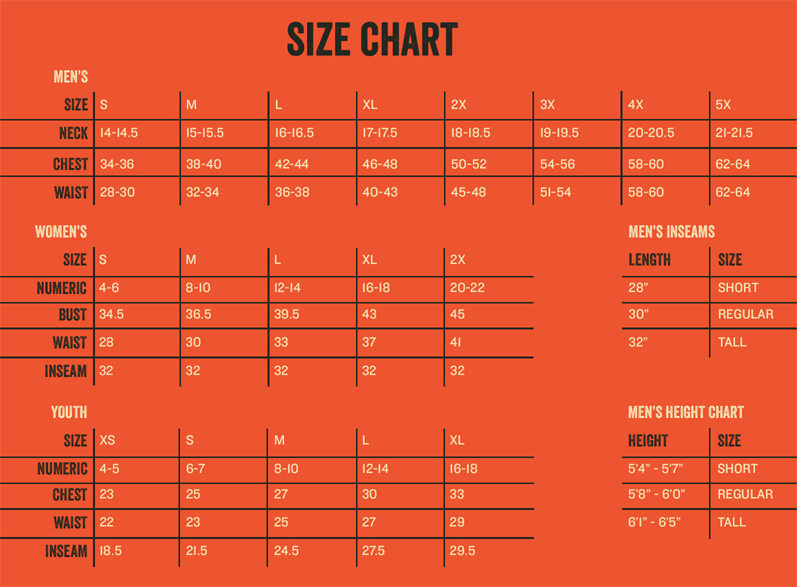
Task: Select men's chest value 42-44
Action: pos(292,164)
